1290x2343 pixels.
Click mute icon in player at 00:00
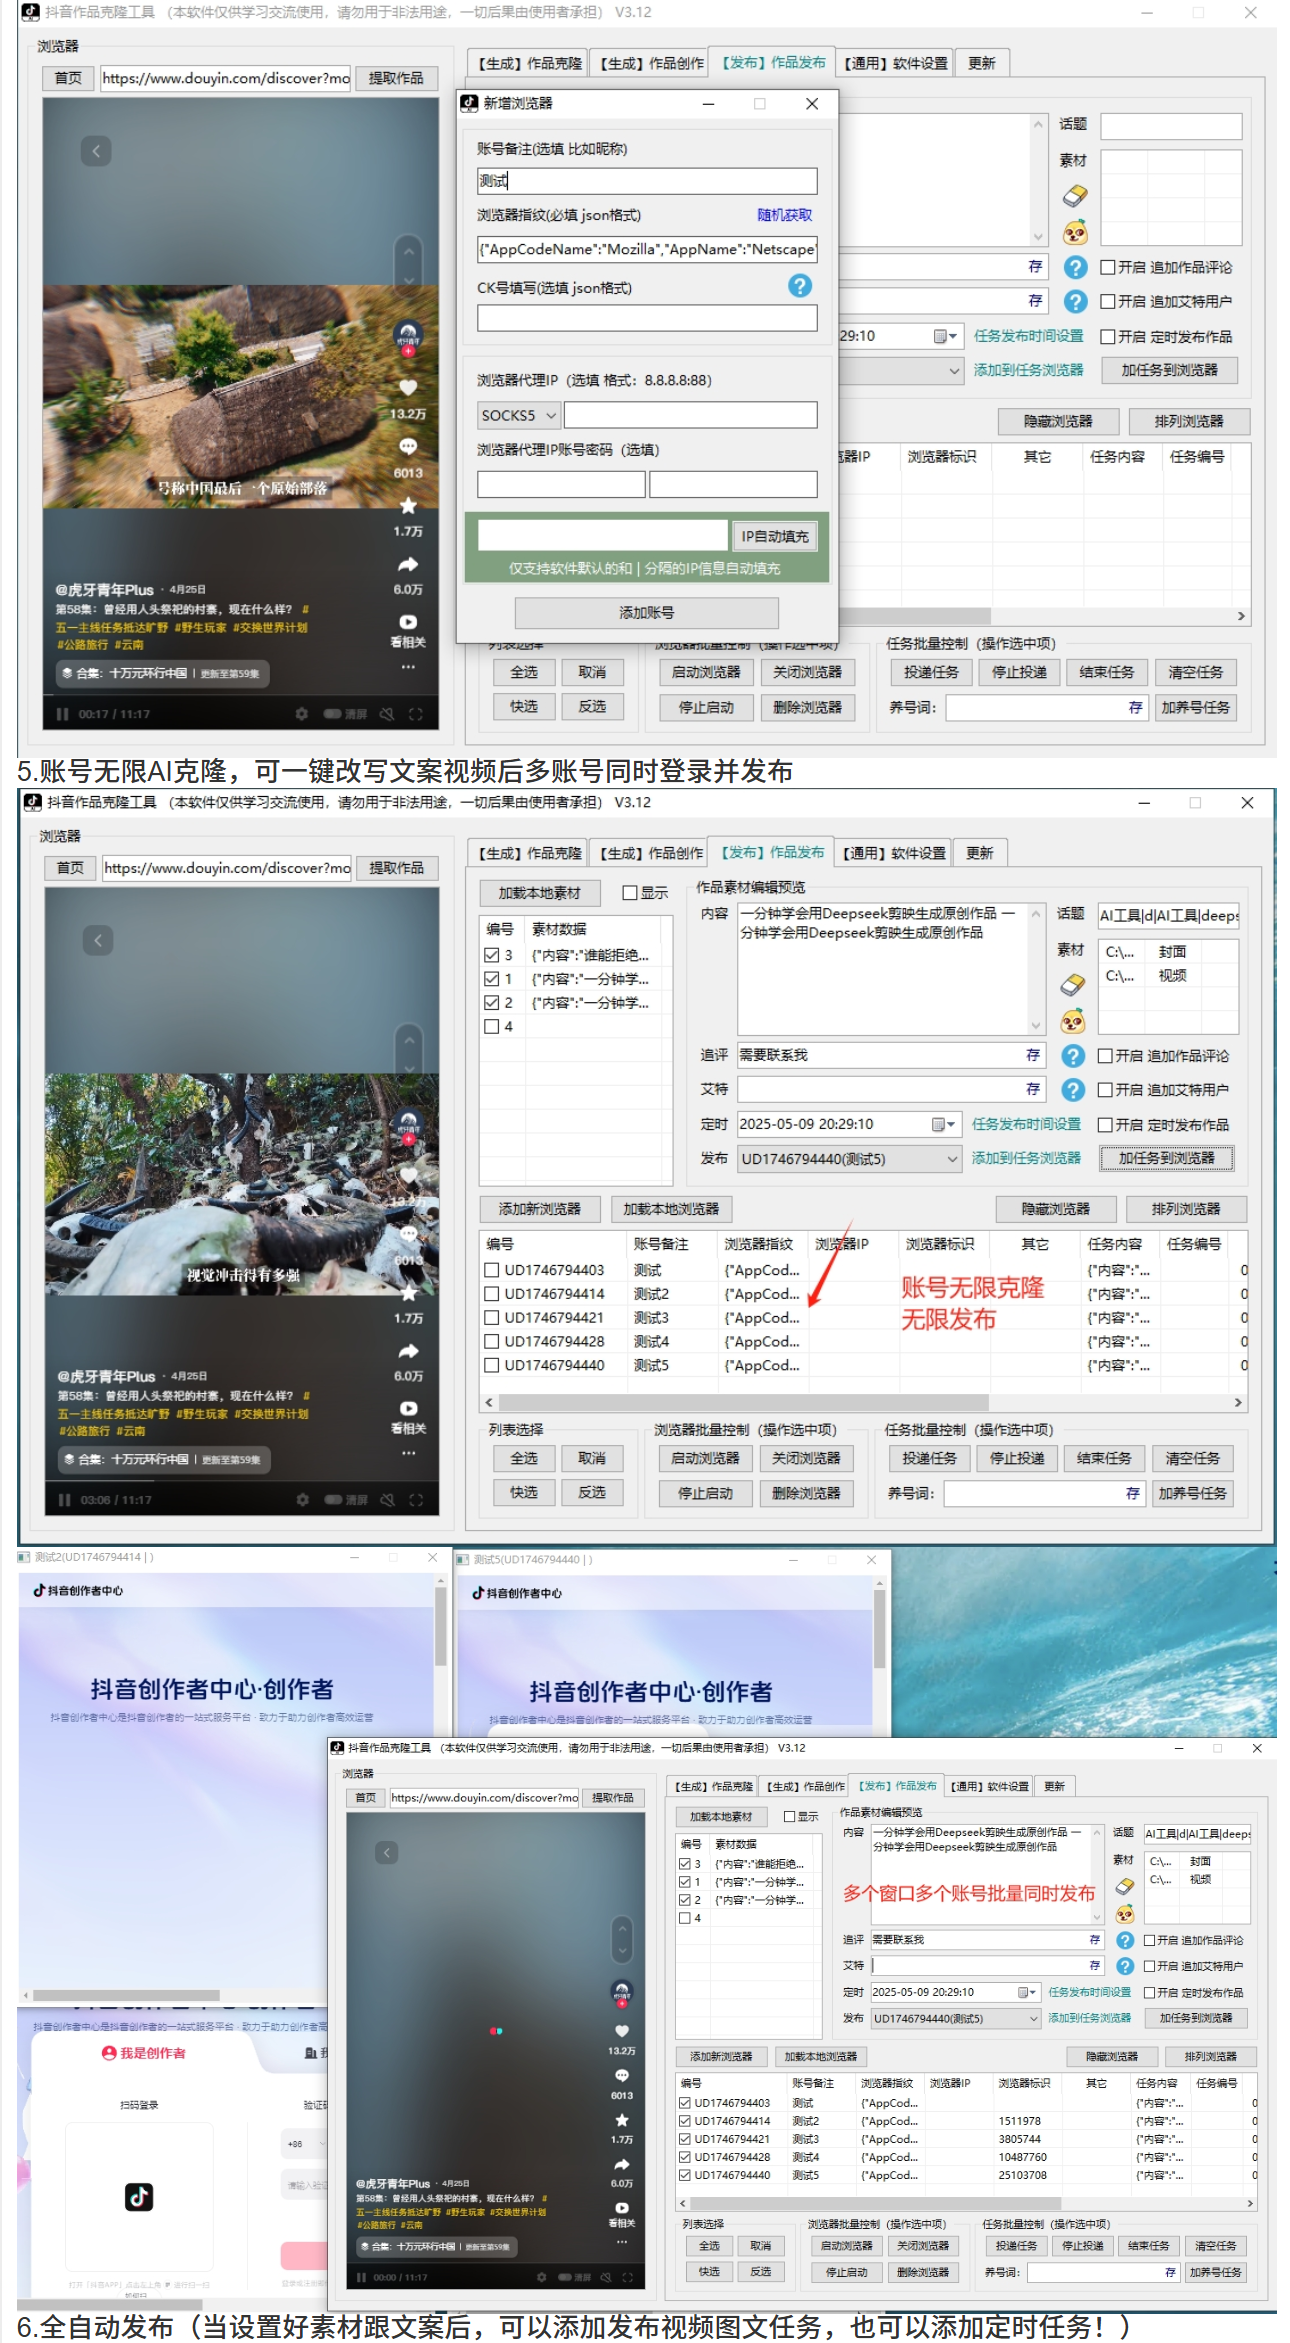tap(606, 2277)
